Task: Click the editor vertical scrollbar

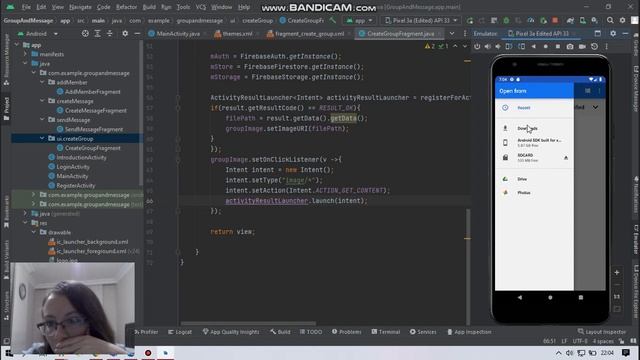Action: tap(468, 267)
